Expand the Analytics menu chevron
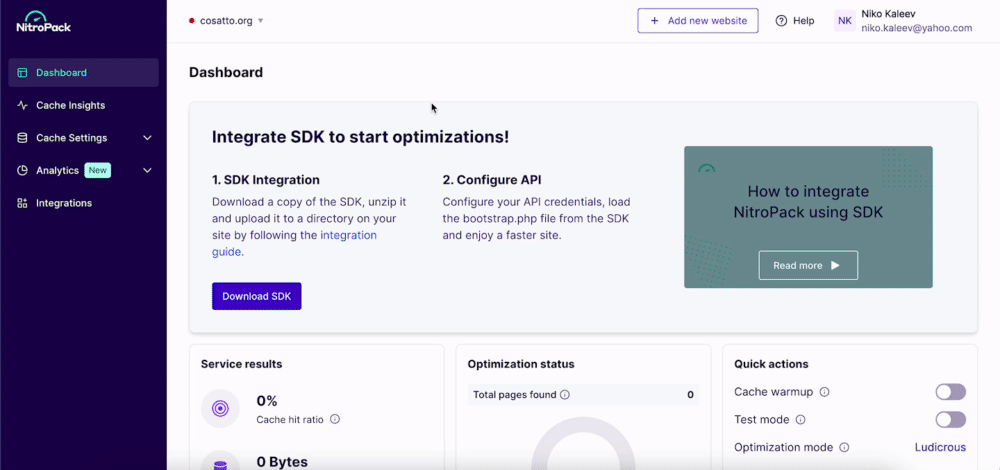Image resolution: width=1000 pixels, height=470 pixels. click(x=147, y=171)
